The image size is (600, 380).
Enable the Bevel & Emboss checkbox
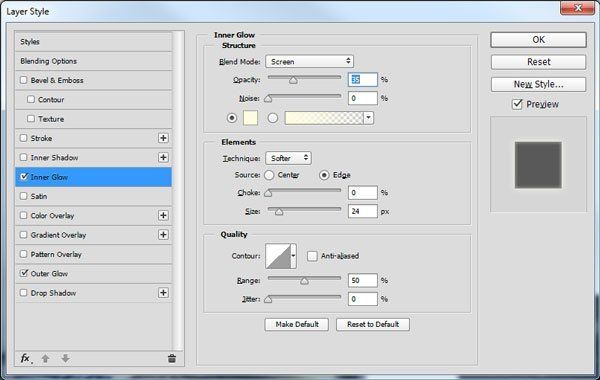pos(24,80)
